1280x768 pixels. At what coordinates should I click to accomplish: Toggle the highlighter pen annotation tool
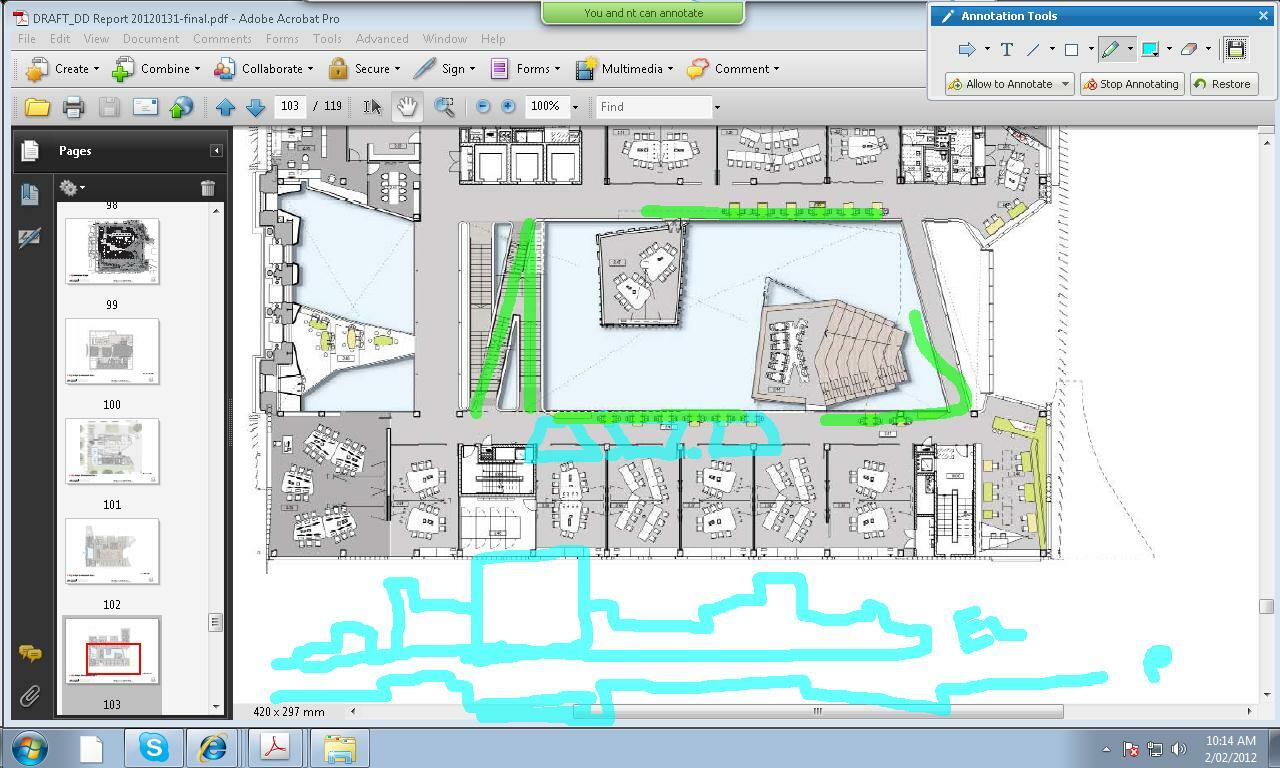tap(1110, 49)
